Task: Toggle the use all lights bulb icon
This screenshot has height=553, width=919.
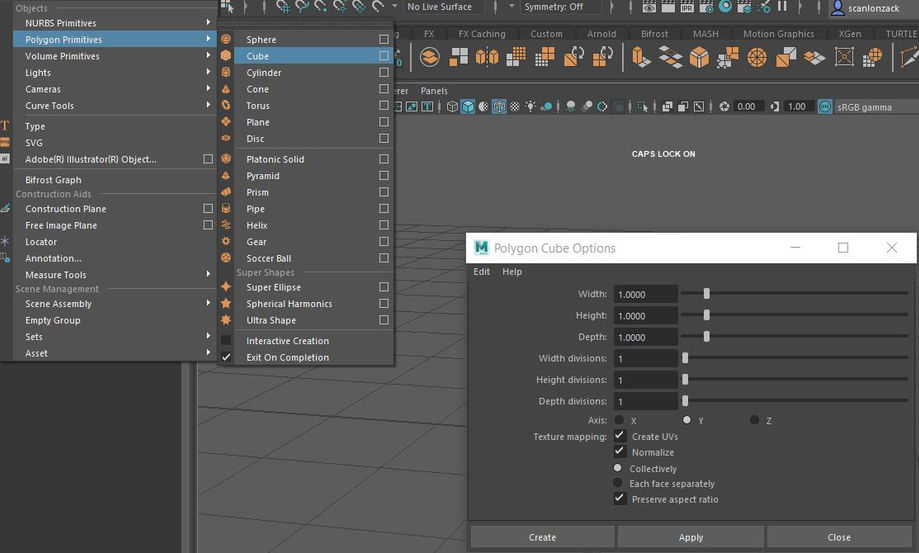Action: (530, 107)
